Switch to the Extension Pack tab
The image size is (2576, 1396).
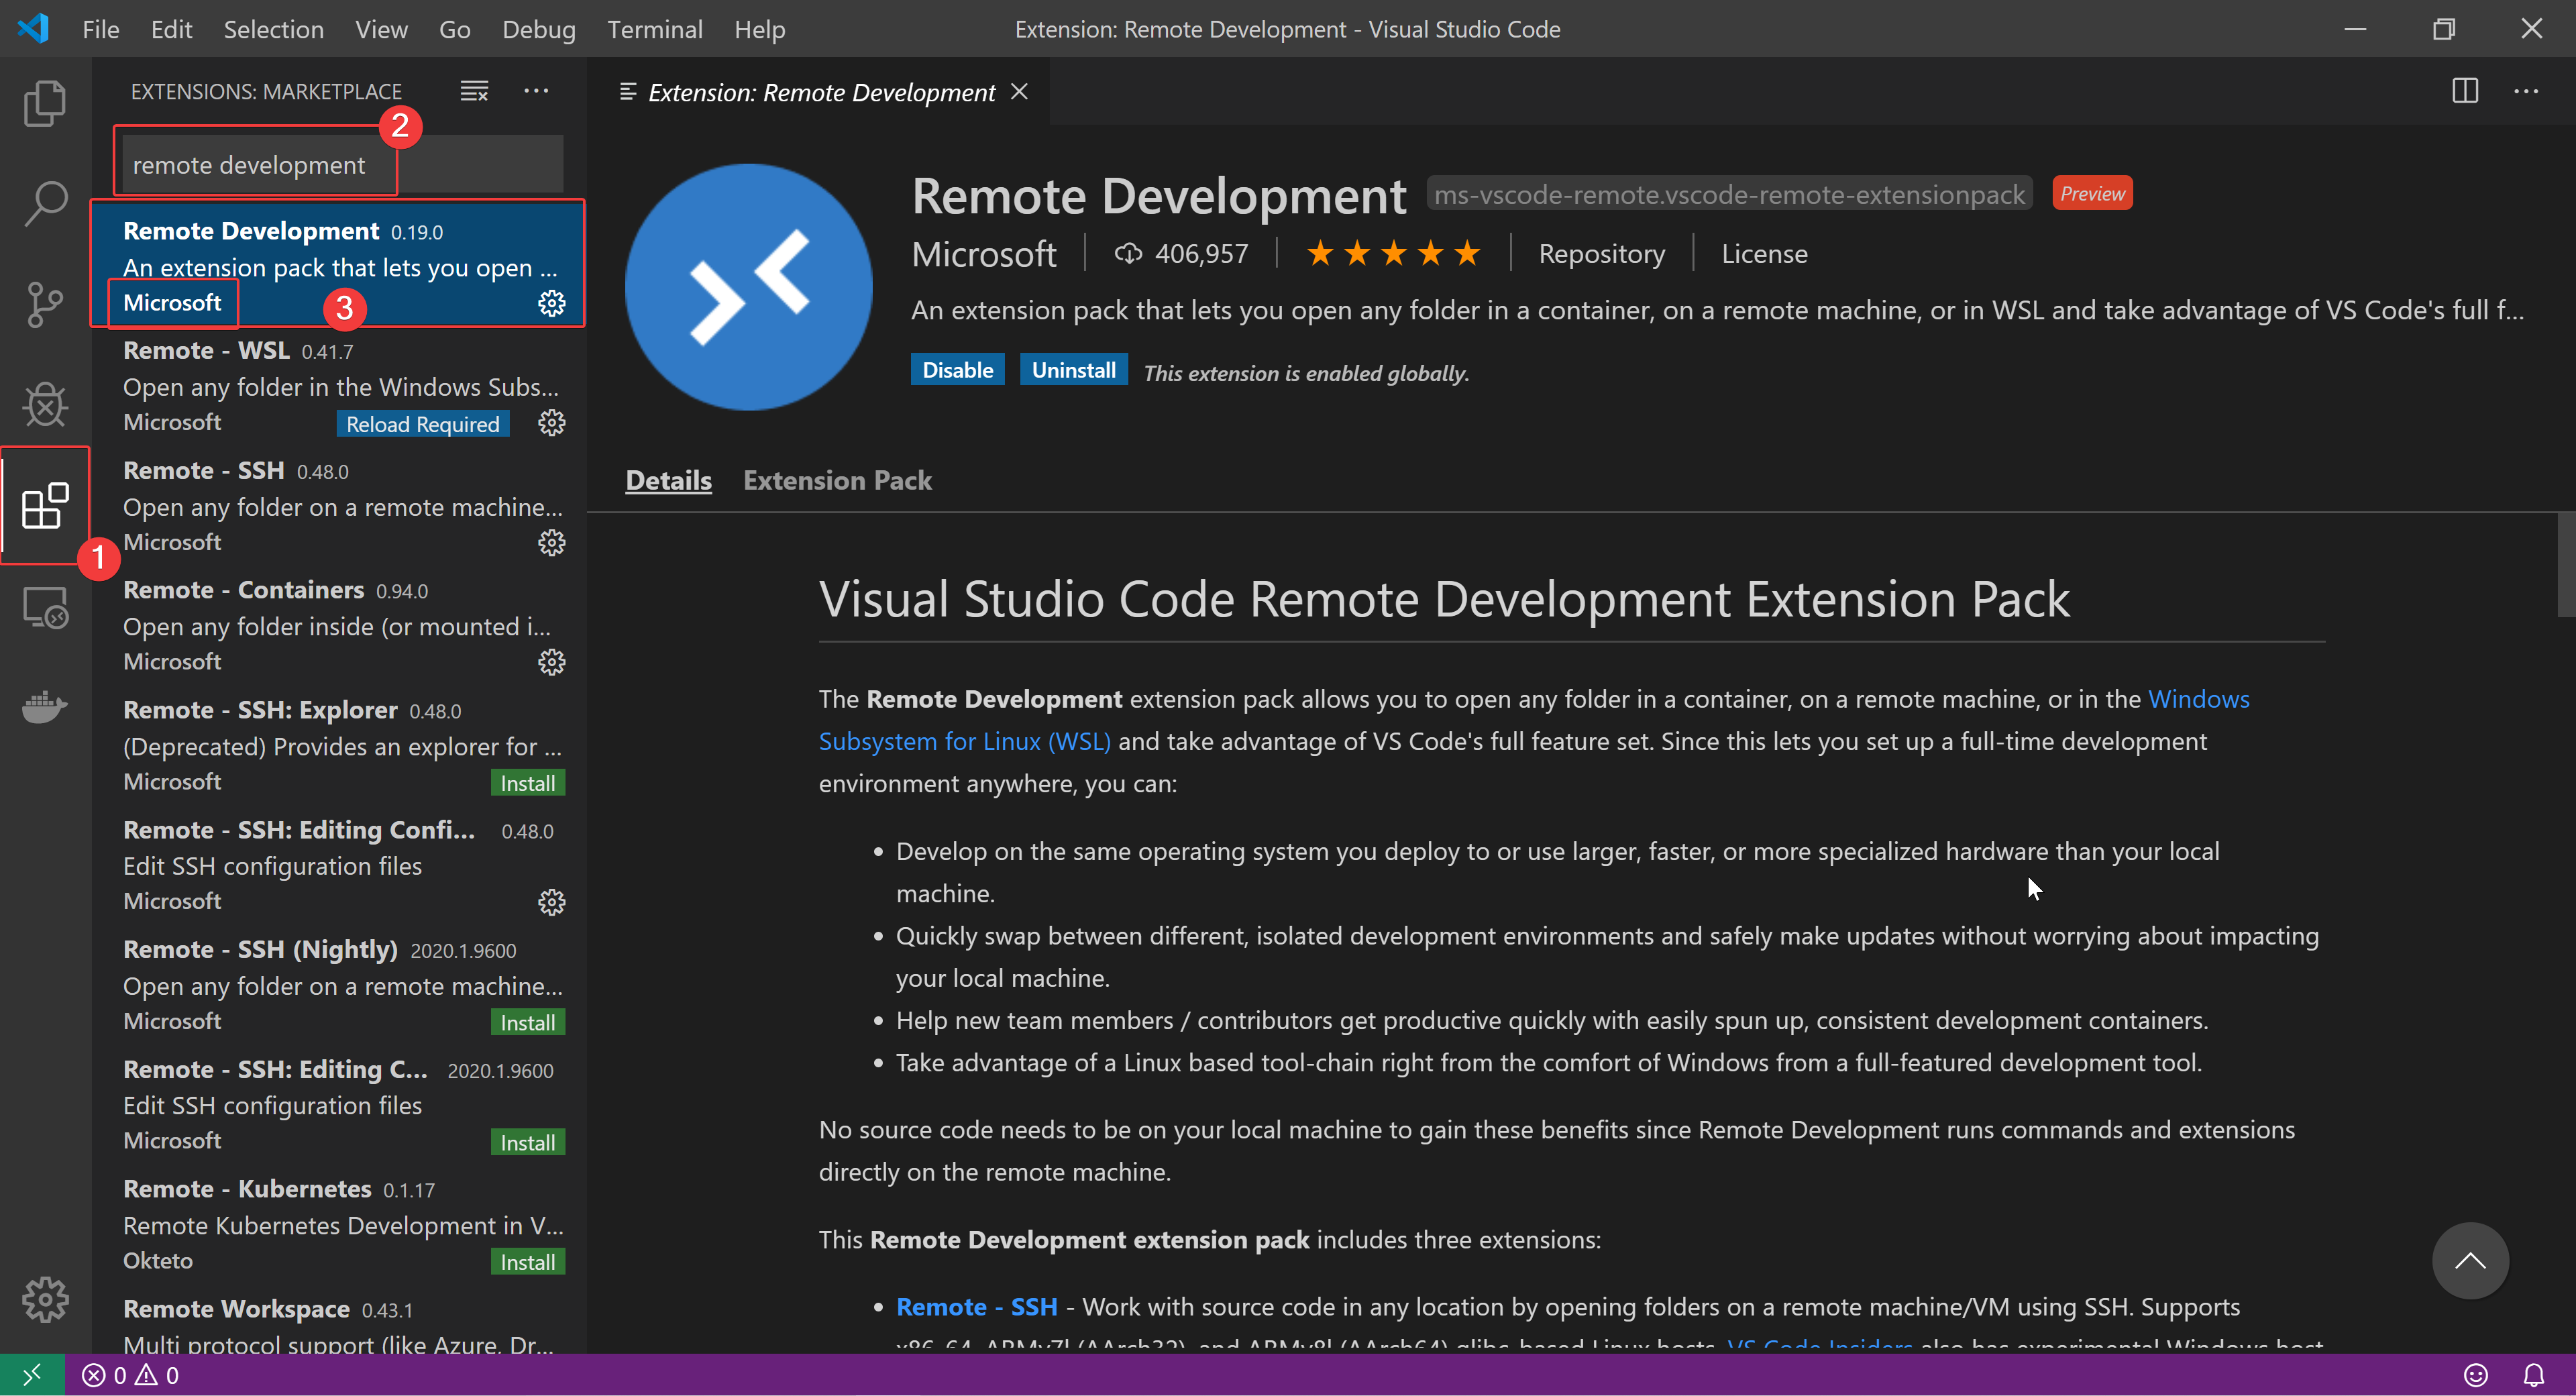coord(837,481)
